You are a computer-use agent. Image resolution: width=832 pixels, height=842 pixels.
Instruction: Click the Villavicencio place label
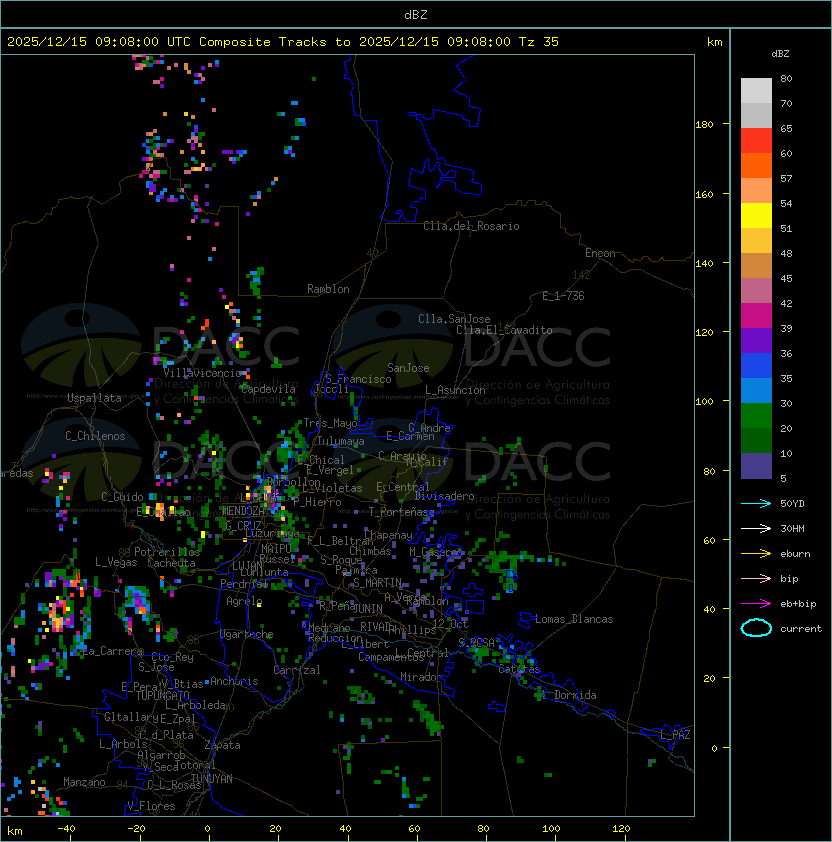pos(202,373)
